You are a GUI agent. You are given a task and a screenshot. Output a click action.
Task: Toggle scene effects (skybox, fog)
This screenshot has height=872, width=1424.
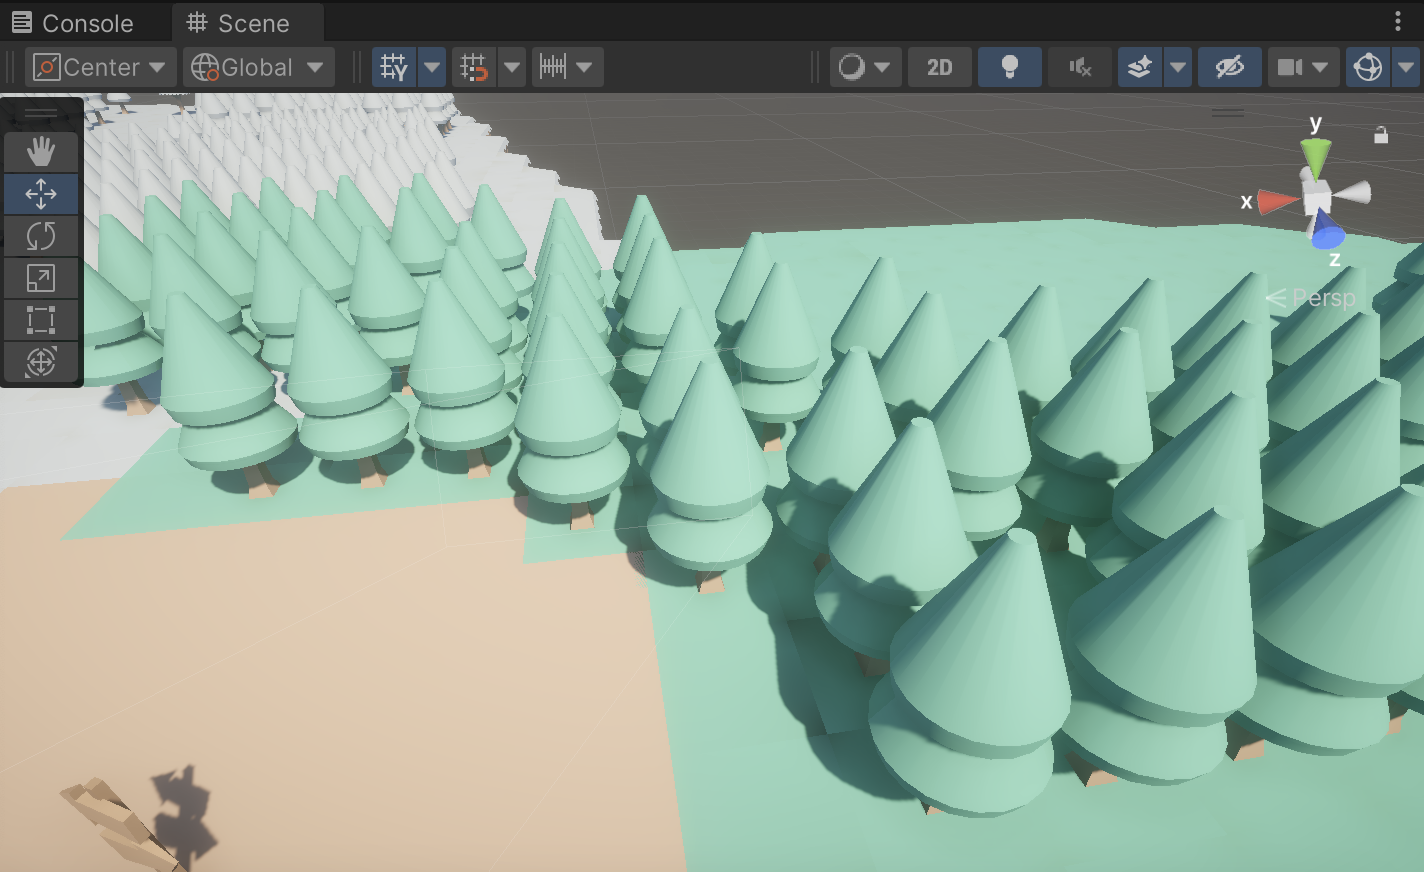click(1140, 67)
